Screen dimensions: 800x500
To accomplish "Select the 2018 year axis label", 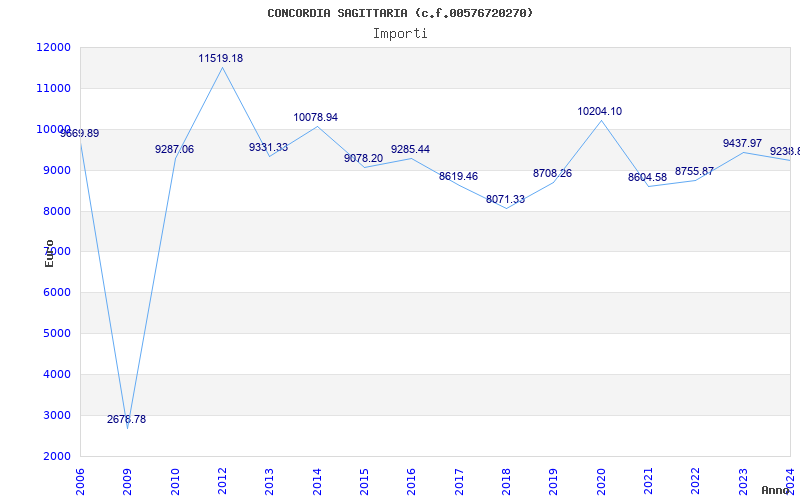I will (506, 482).
